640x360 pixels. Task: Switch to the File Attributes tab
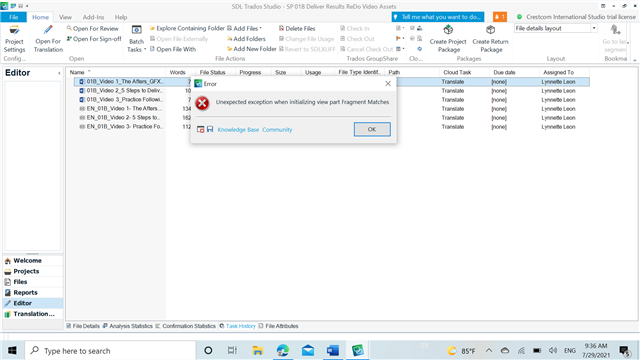[x=278, y=326]
